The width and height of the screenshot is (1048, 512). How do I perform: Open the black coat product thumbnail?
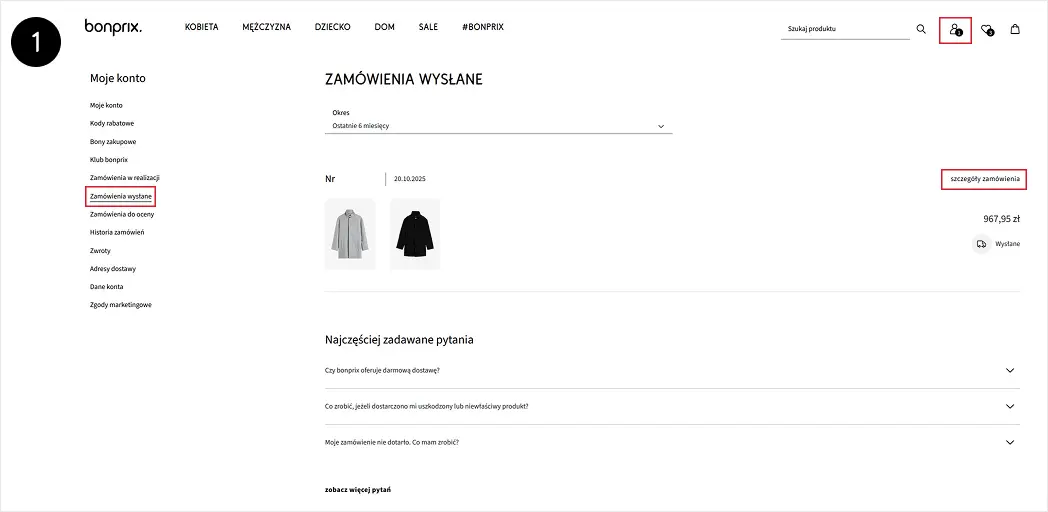click(x=414, y=234)
